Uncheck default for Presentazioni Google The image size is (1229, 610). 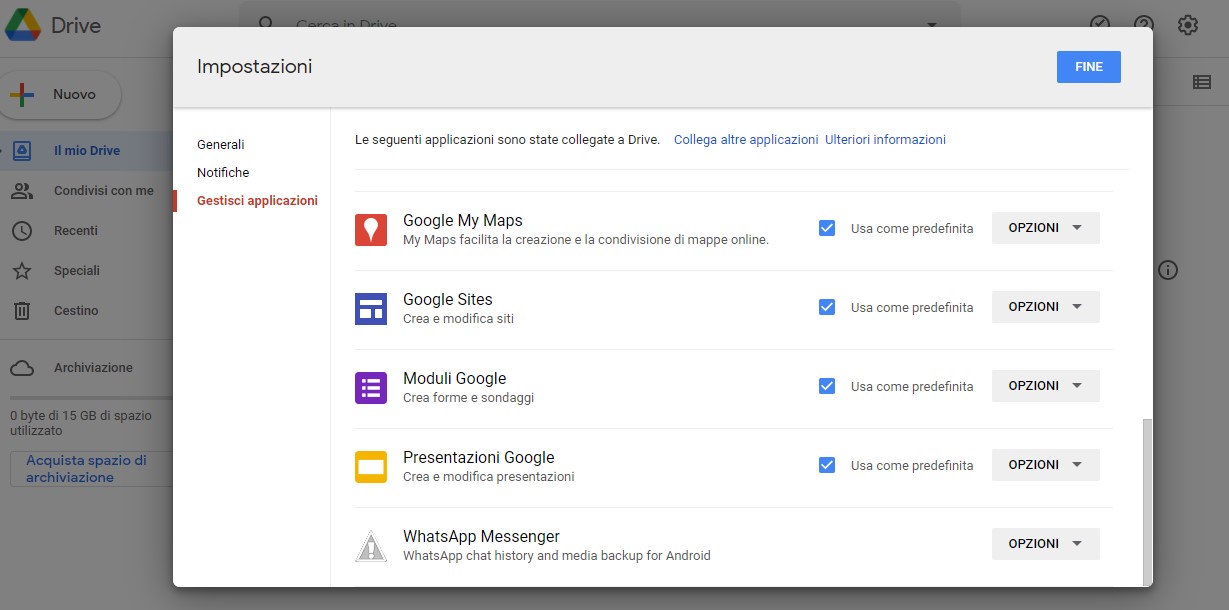click(x=827, y=465)
